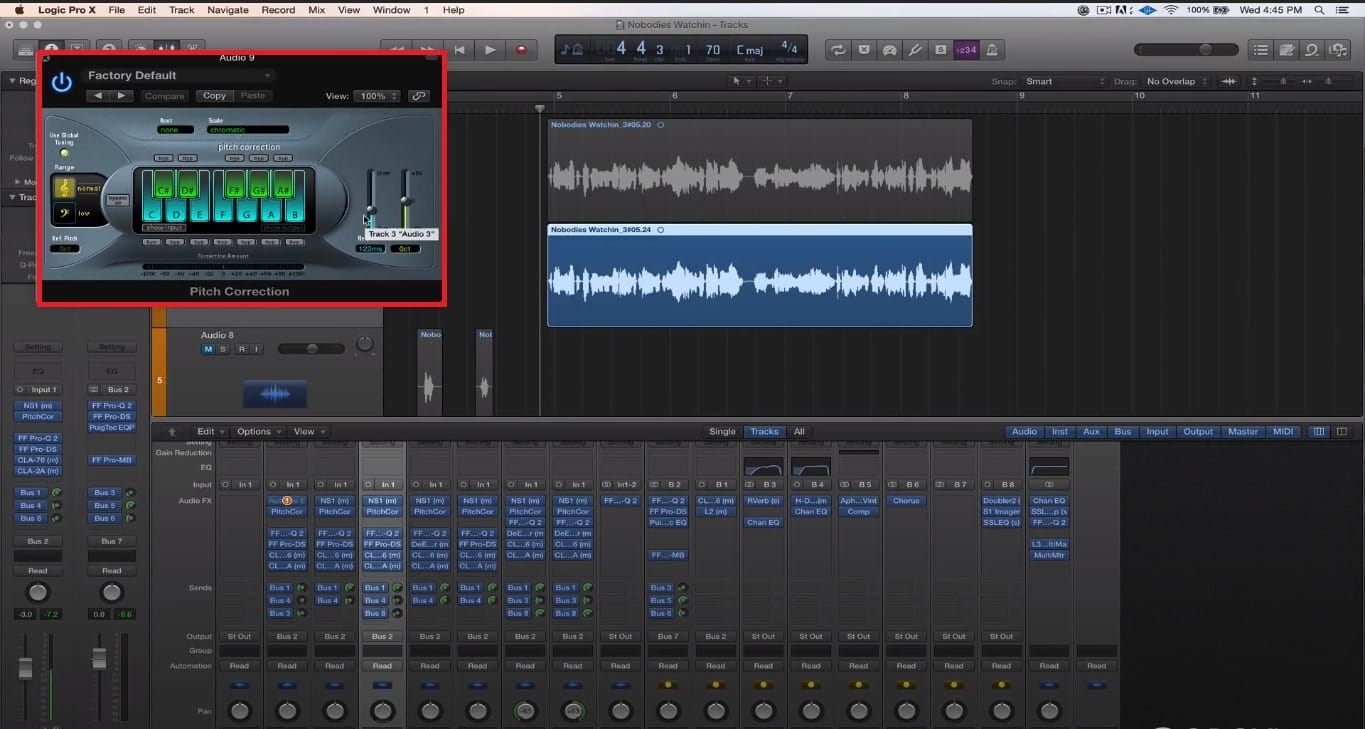The width and height of the screenshot is (1365, 729).
Task: Open the Snap Smart dropdown
Action: tap(1062, 81)
